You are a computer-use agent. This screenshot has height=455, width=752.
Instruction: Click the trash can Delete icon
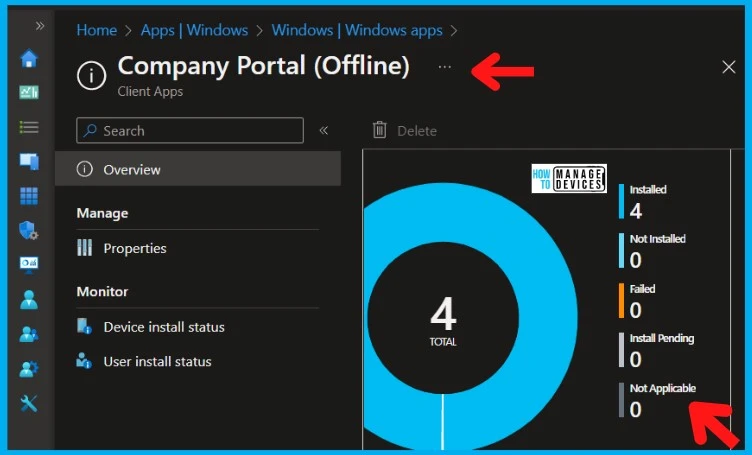[379, 130]
